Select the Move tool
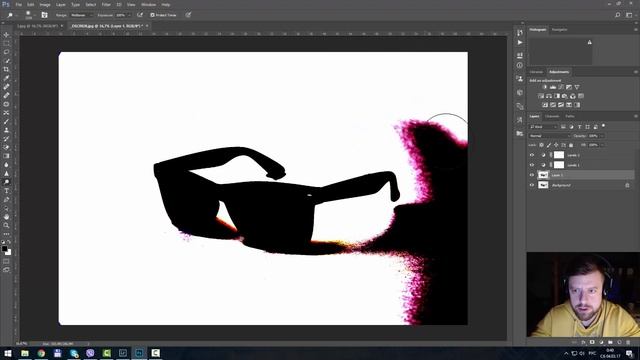 6,35
